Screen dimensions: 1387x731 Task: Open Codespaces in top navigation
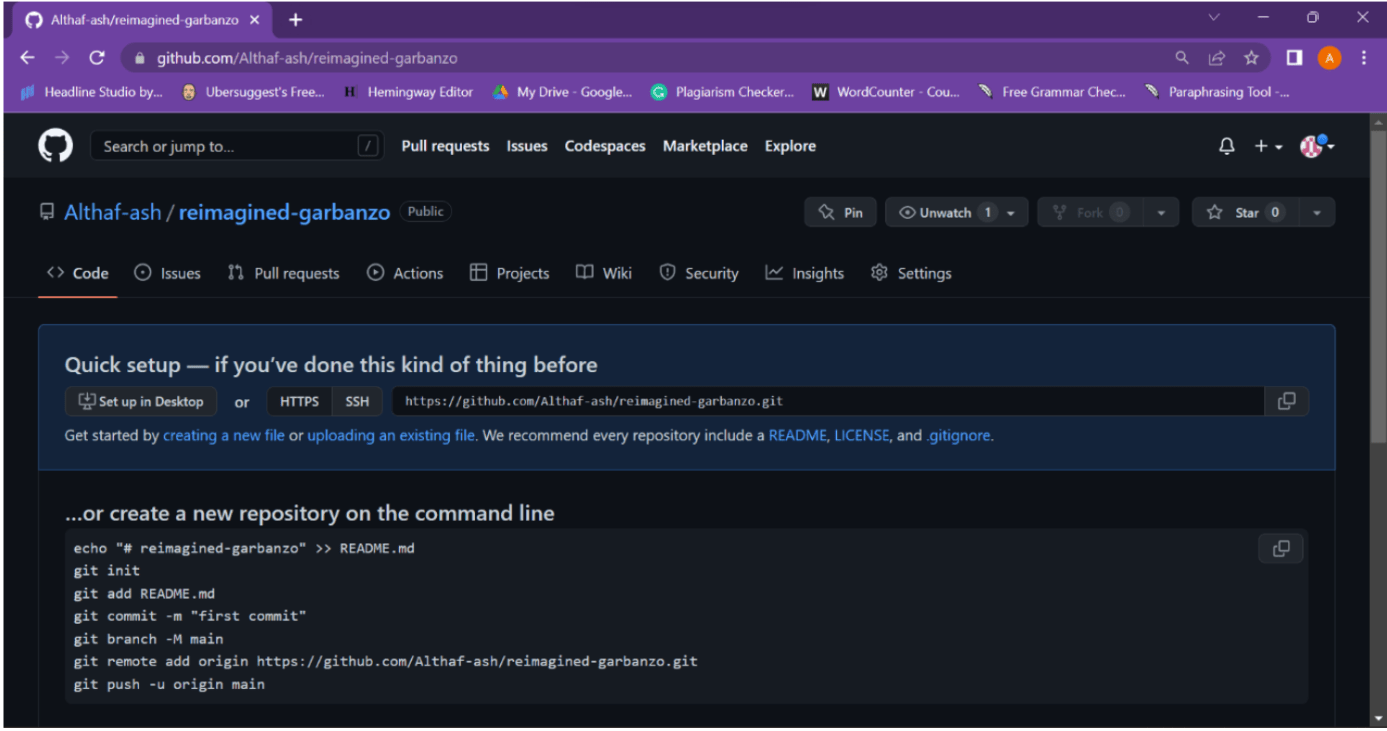(605, 146)
